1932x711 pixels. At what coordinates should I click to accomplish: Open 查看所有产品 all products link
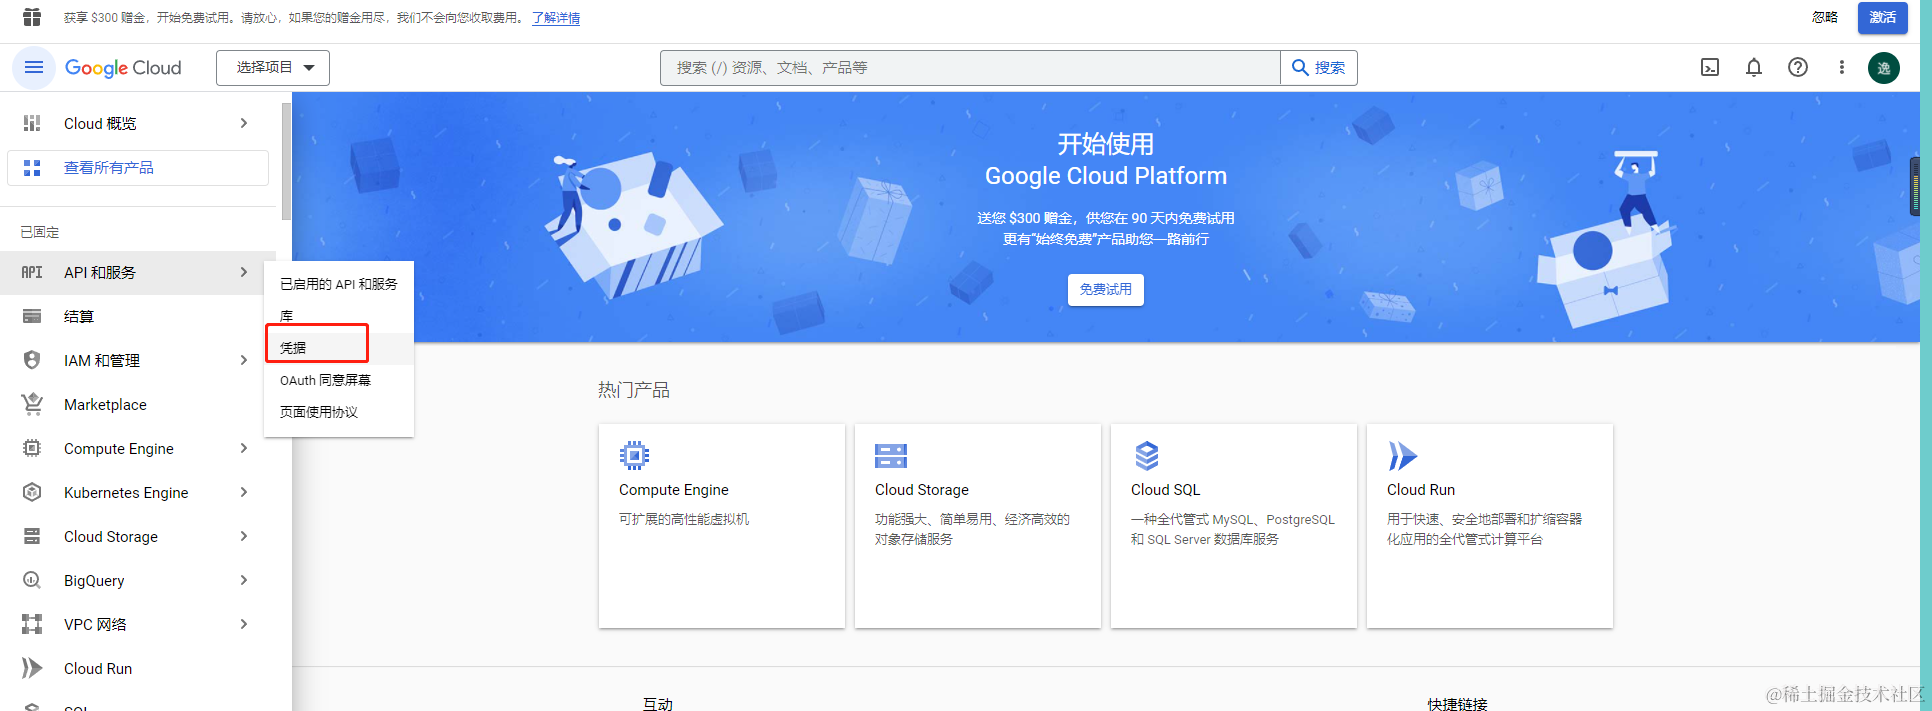[x=138, y=168]
